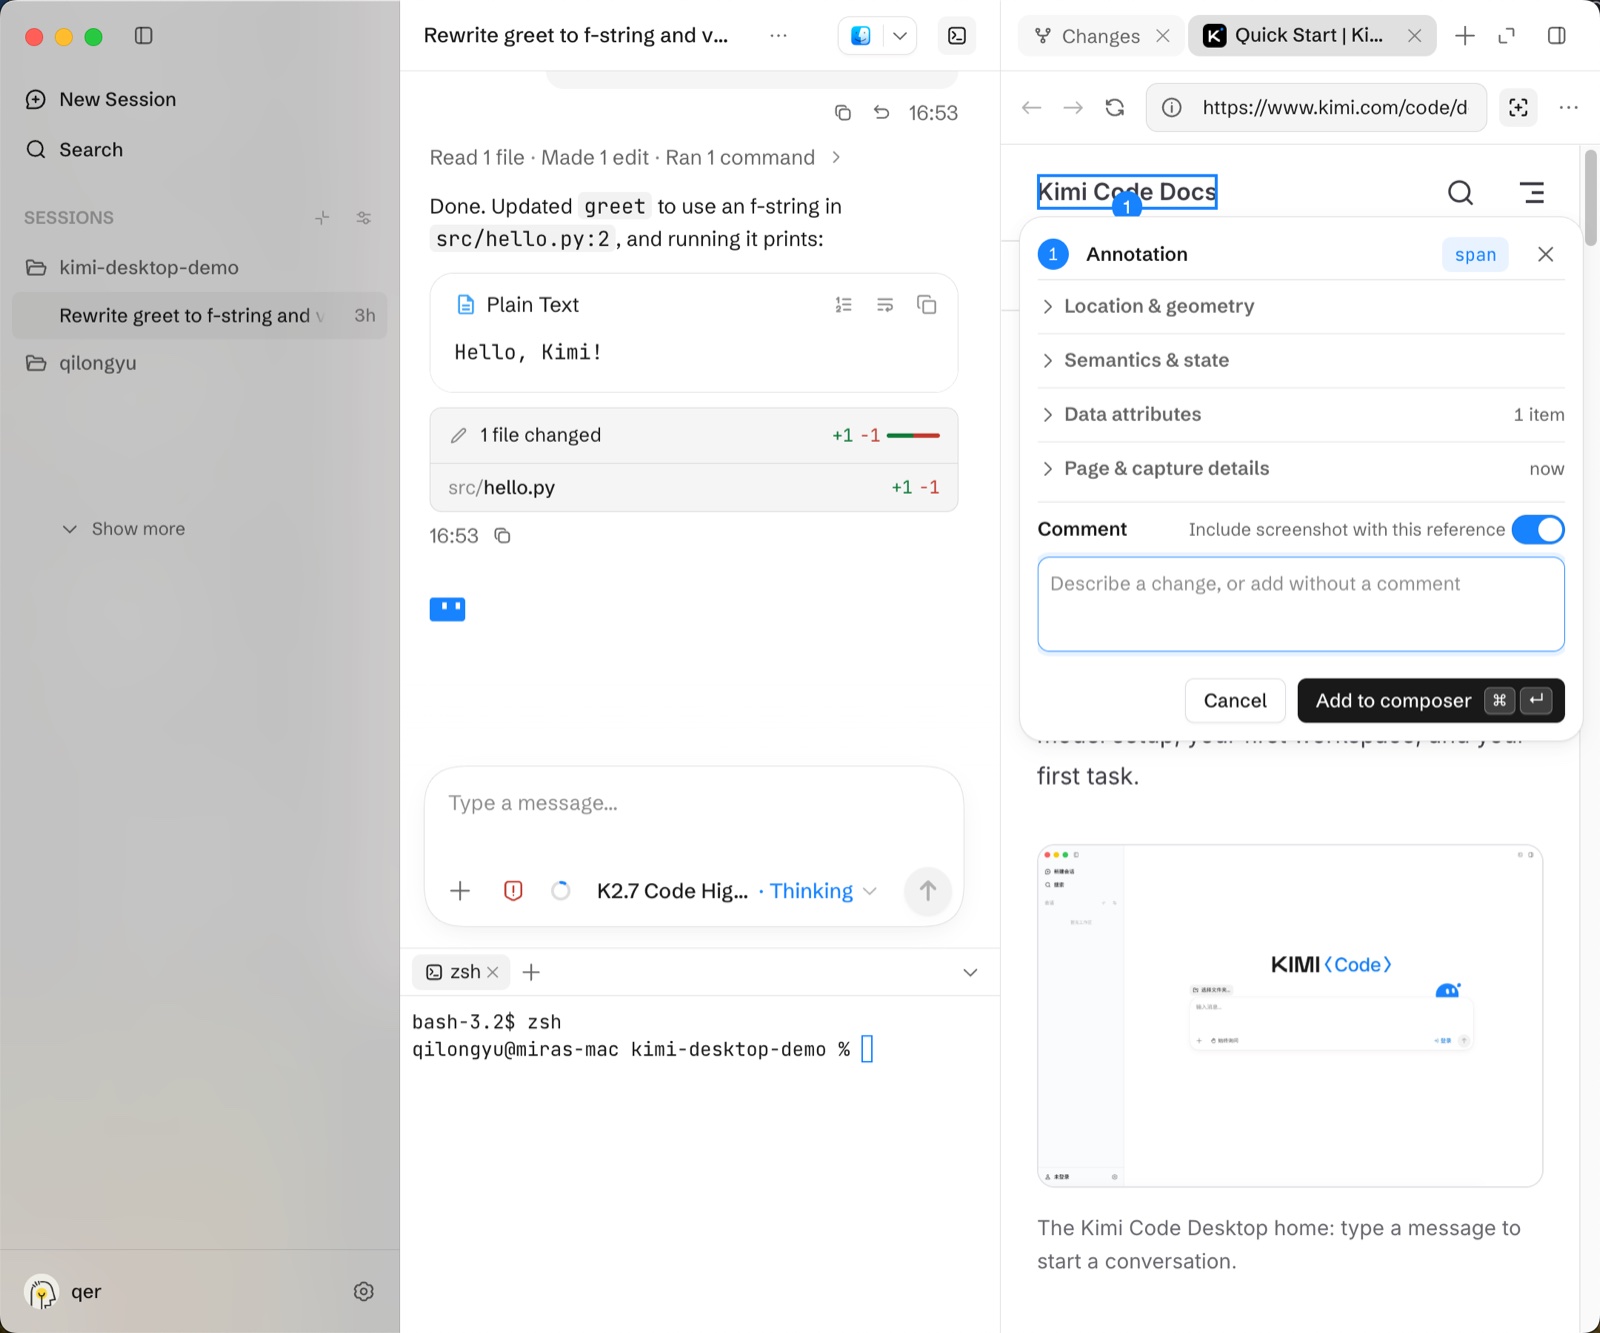
Task: Open in Finder app button
Action: point(861,36)
